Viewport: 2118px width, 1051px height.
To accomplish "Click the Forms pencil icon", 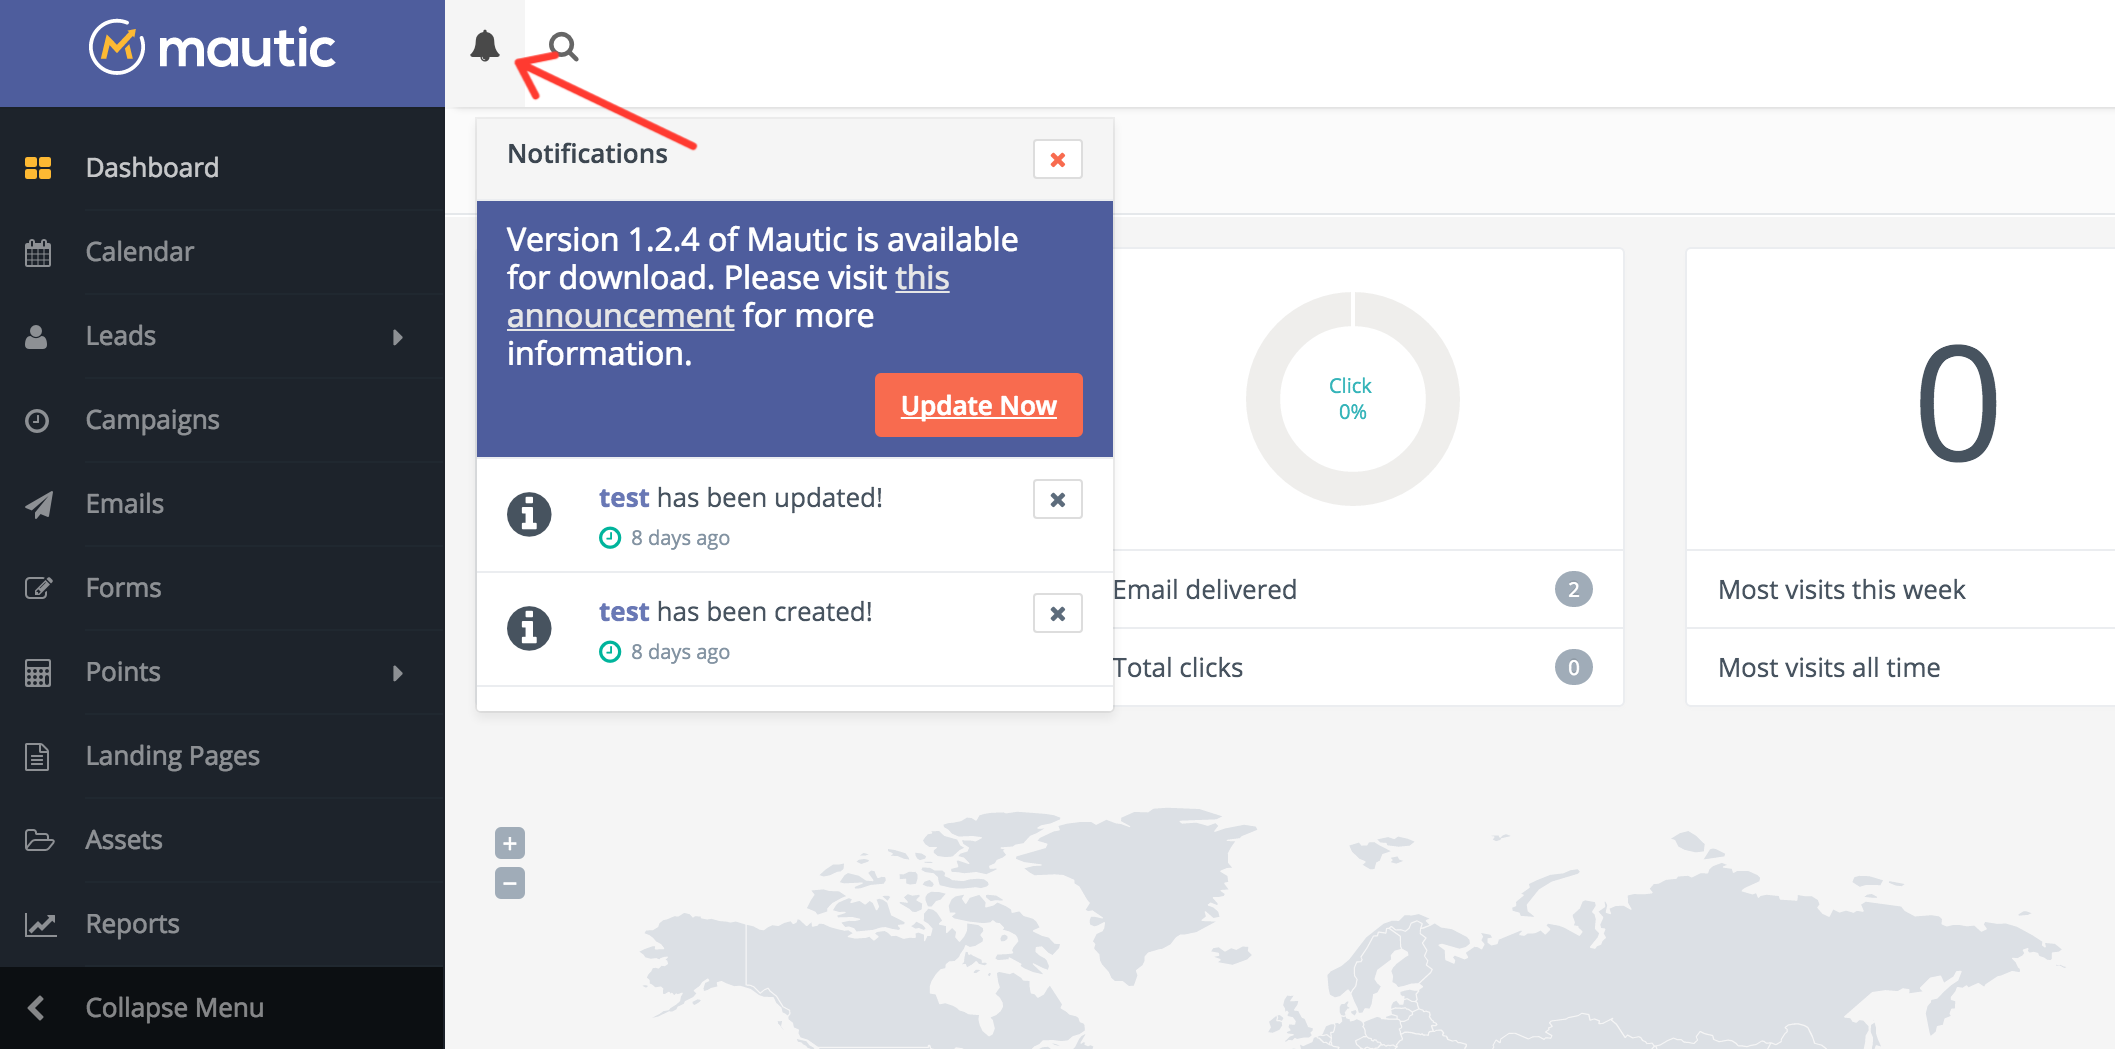I will (38, 588).
